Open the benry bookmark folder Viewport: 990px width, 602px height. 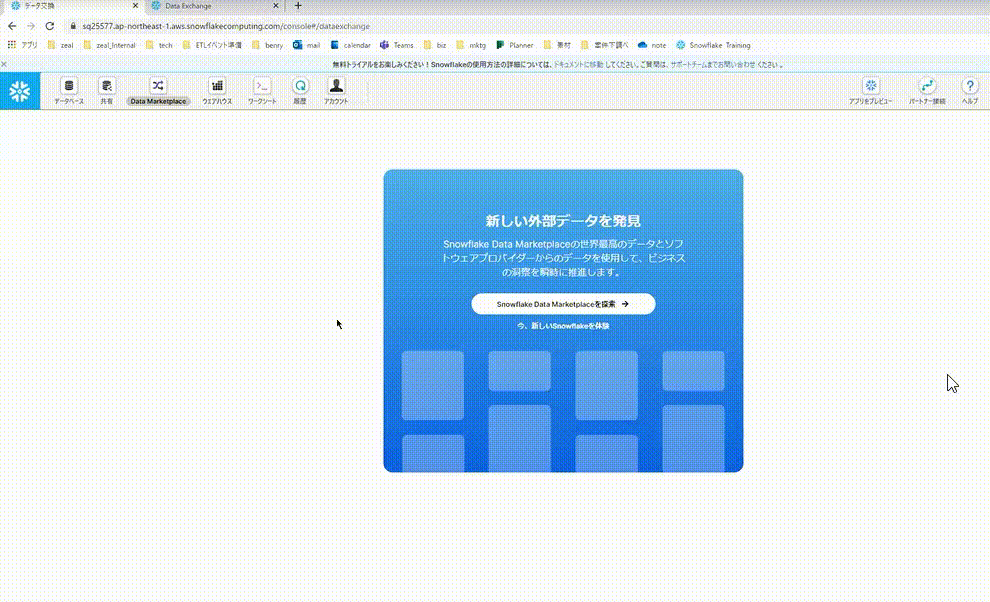(x=267, y=45)
